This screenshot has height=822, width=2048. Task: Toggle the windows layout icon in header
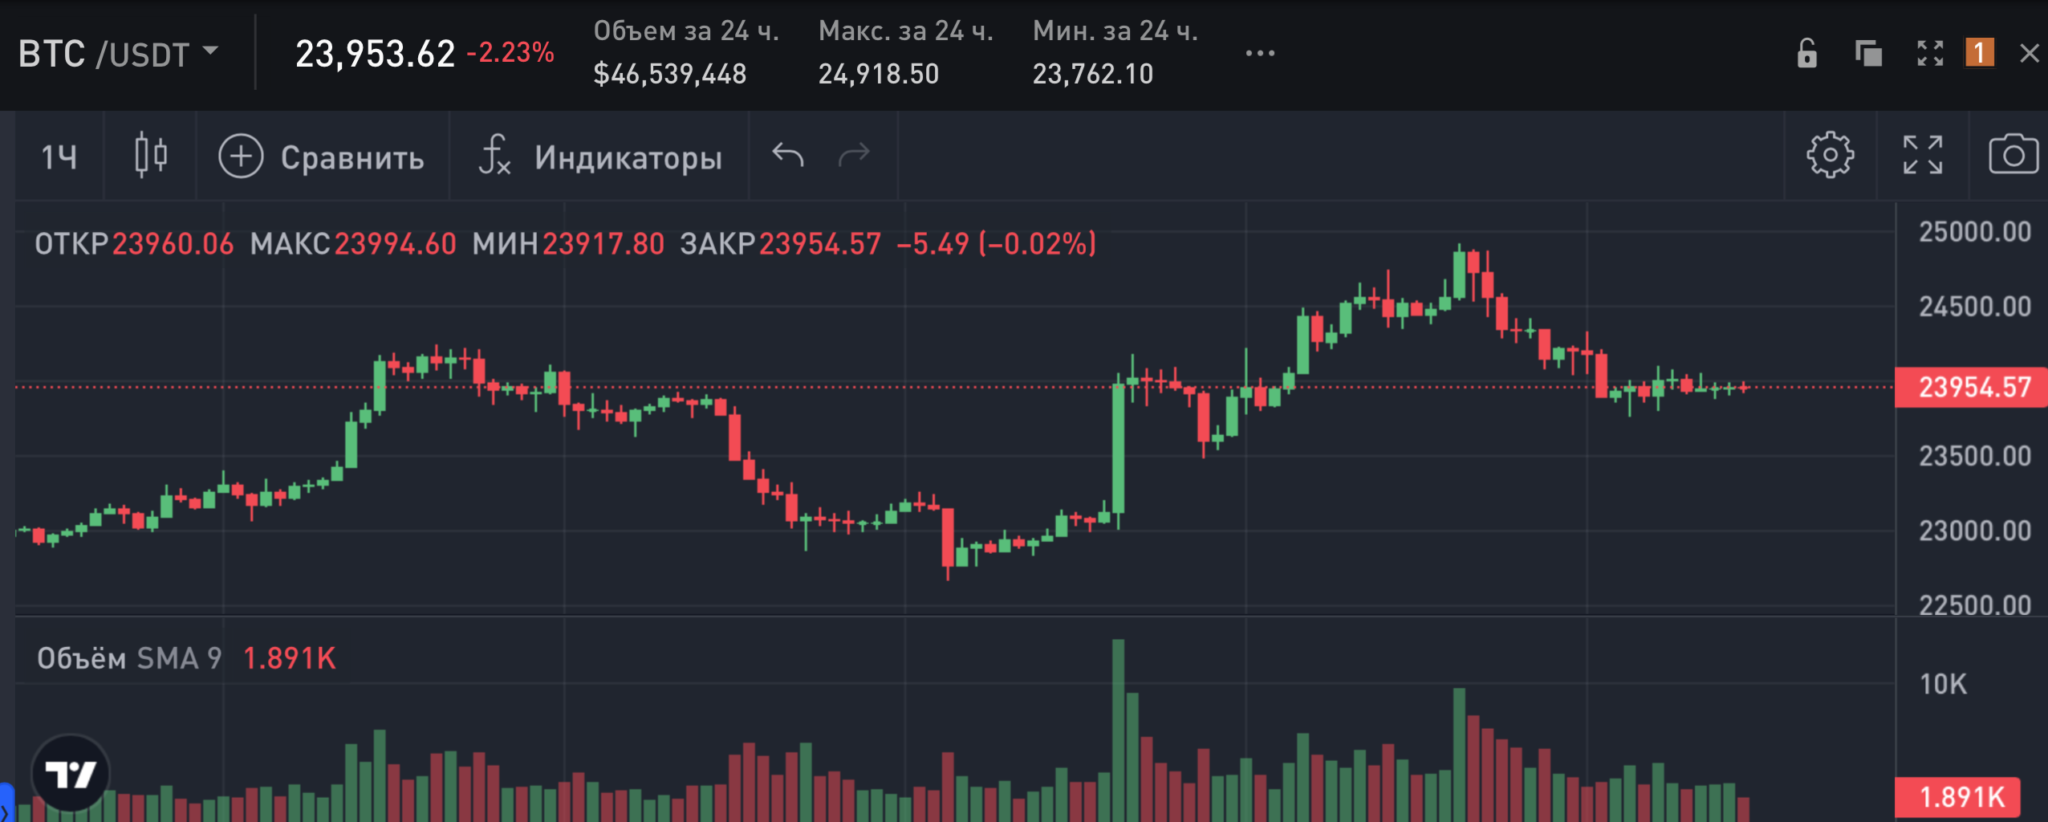coord(1868,54)
